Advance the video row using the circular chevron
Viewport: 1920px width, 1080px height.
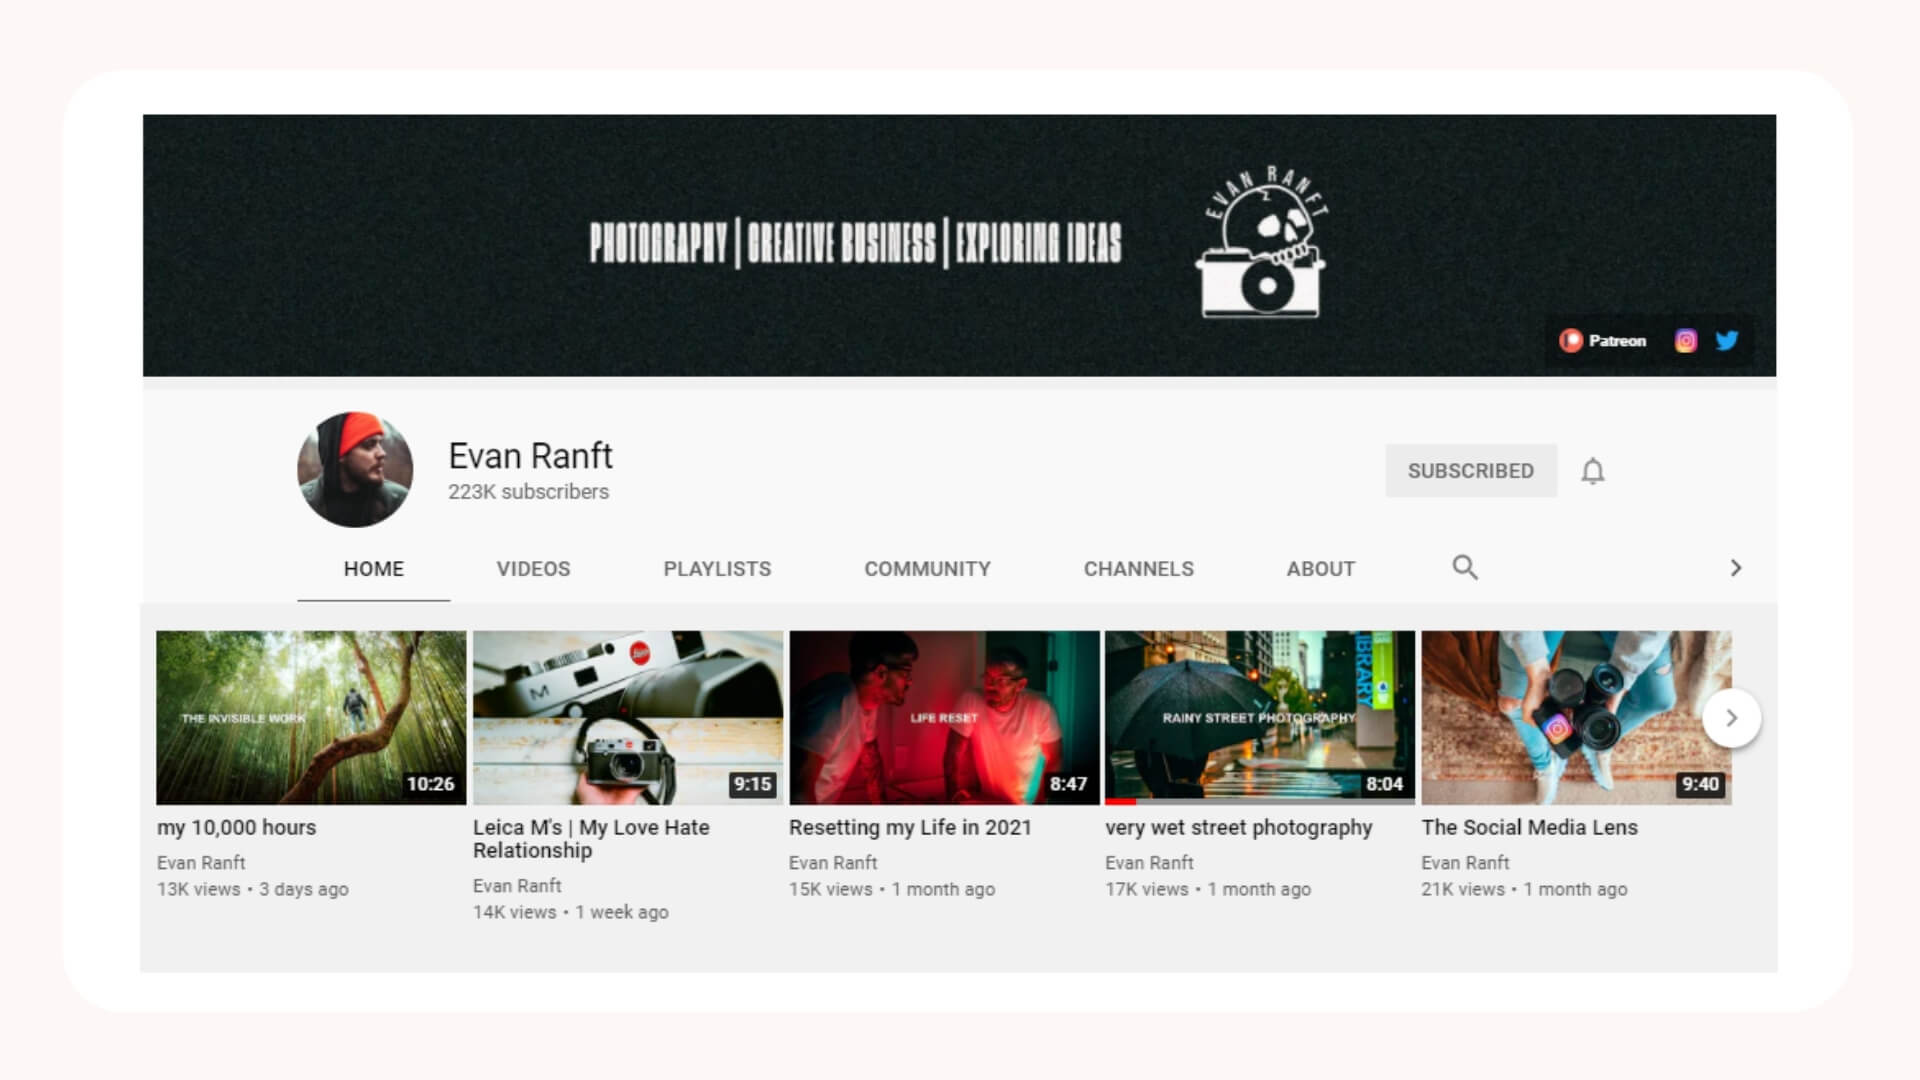pos(1730,717)
